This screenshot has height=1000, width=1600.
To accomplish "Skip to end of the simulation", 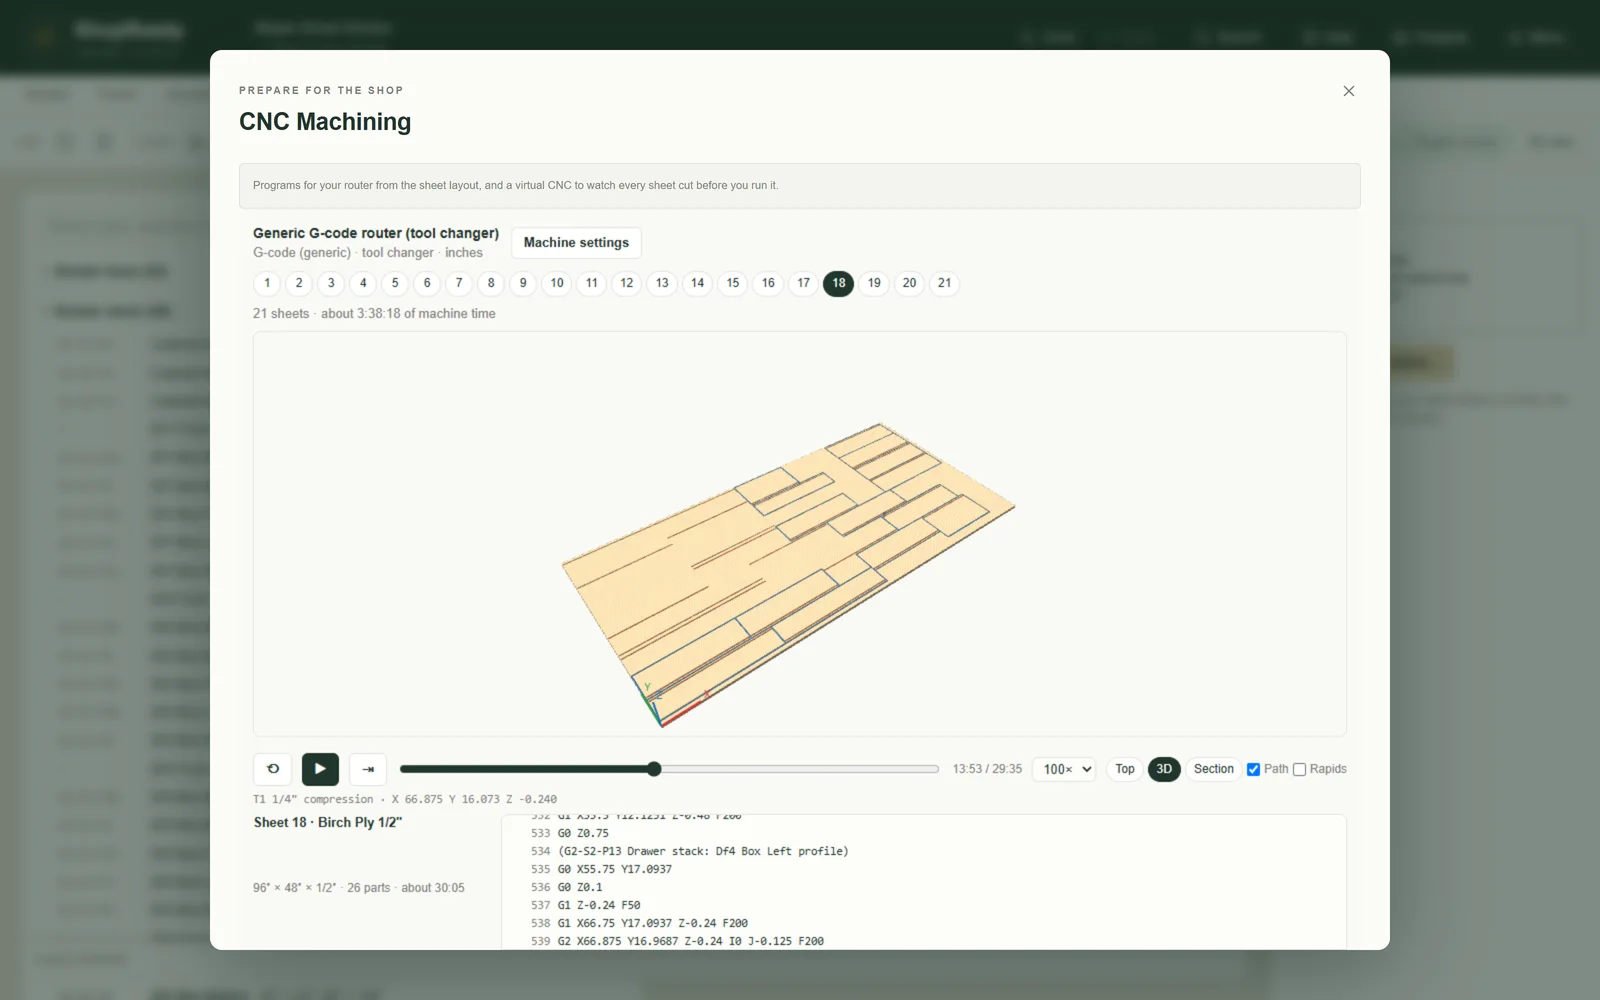I will 368,769.
